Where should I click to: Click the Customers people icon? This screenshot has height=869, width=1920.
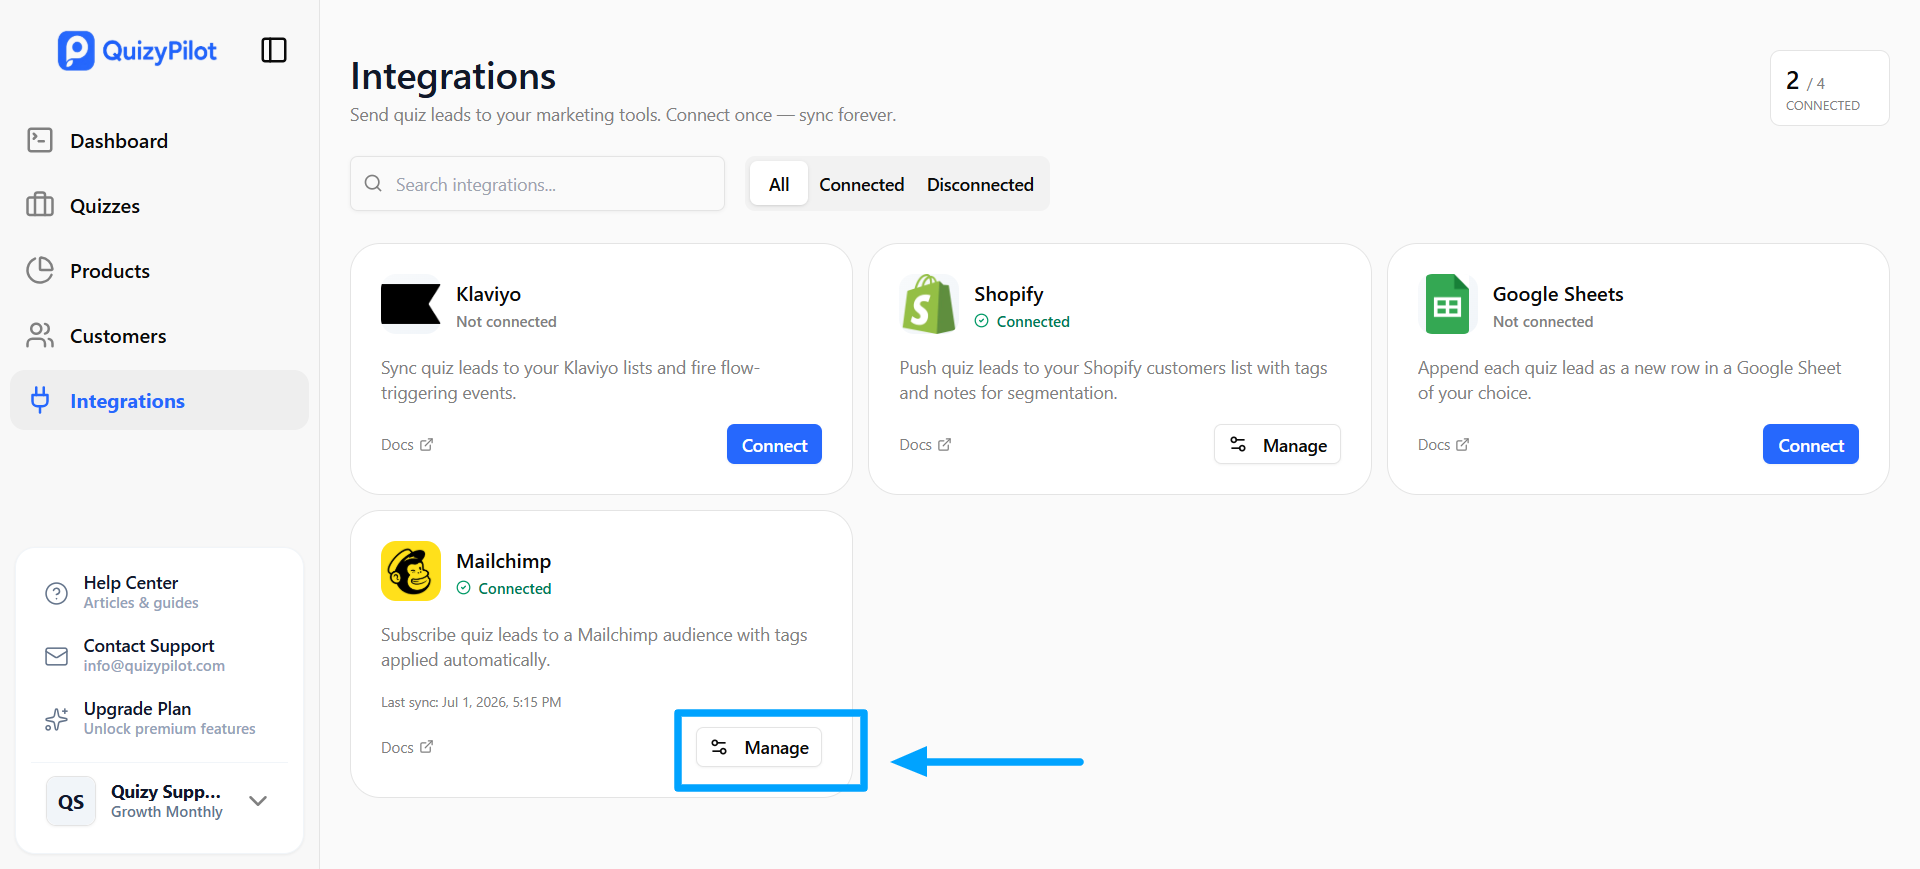(x=40, y=336)
